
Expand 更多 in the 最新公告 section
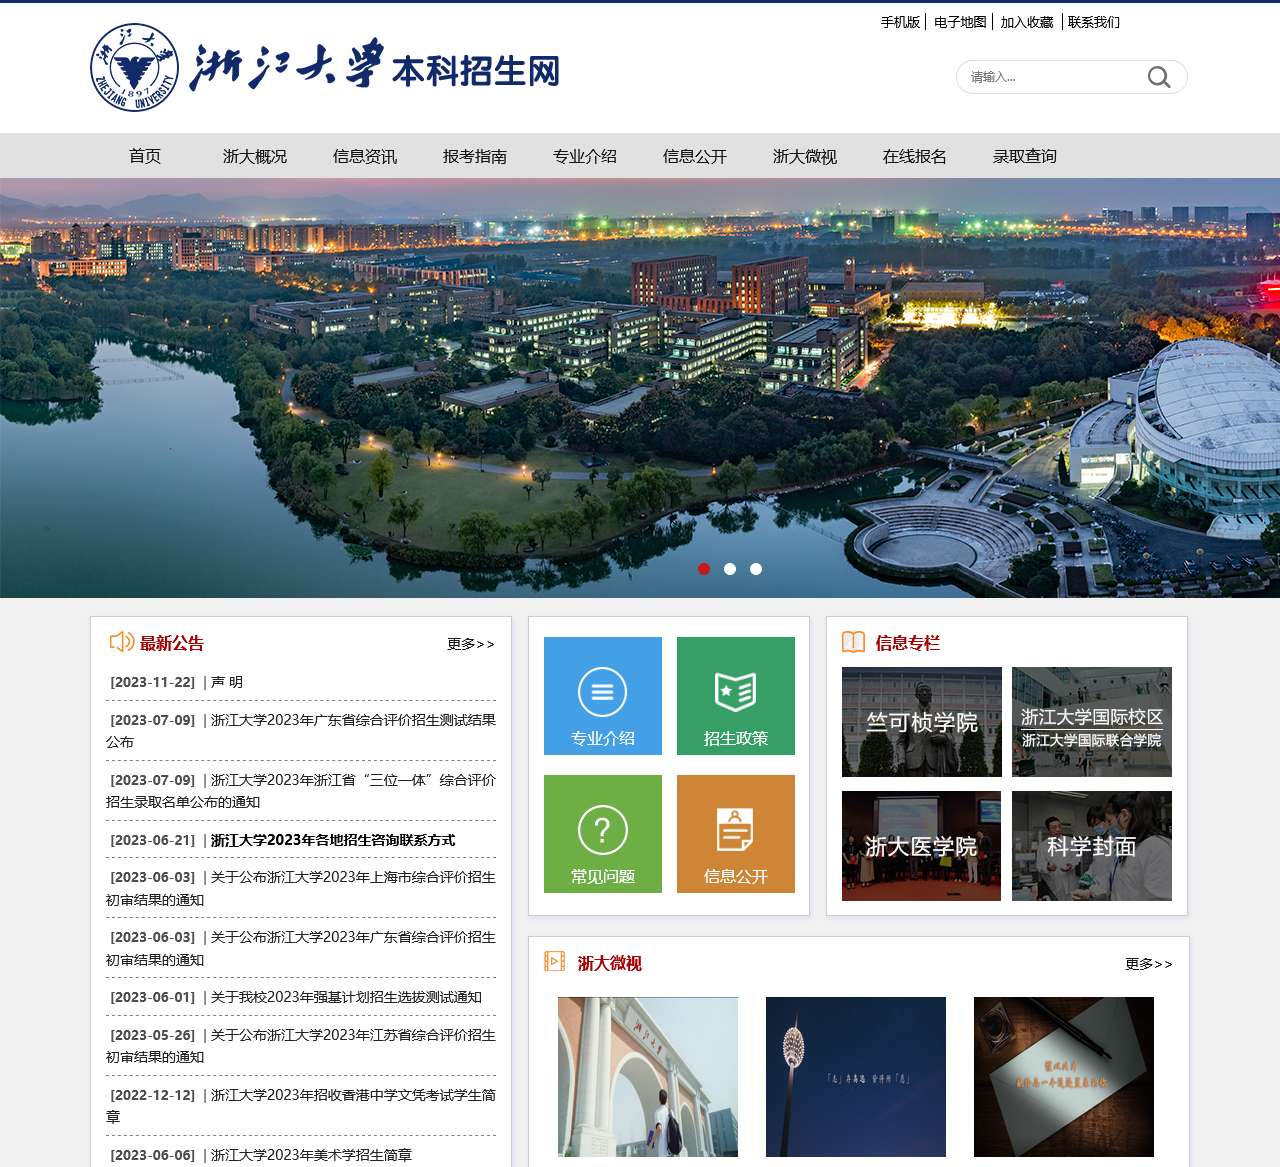(470, 644)
